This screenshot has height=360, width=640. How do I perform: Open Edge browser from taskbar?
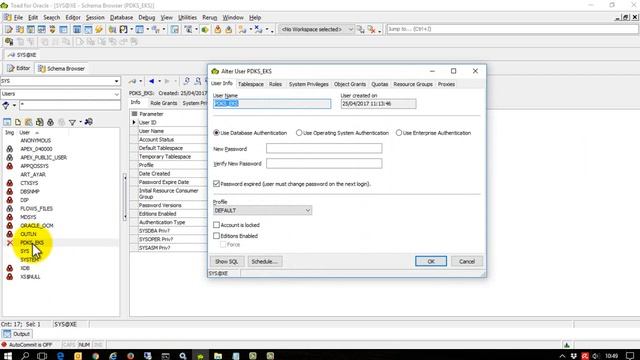click(x=60, y=356)
